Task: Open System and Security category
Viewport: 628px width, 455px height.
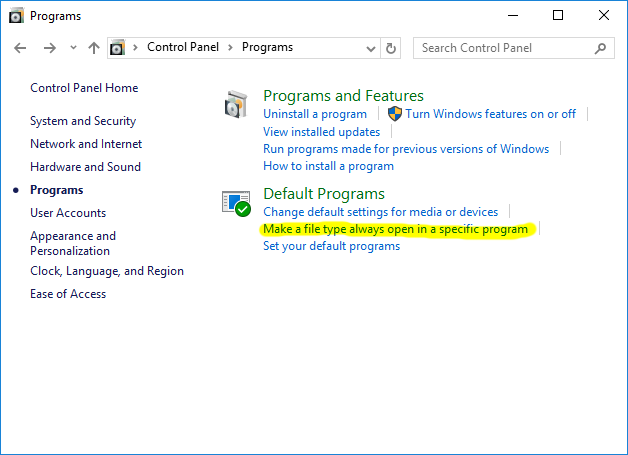Action: [x=83, y=121]
